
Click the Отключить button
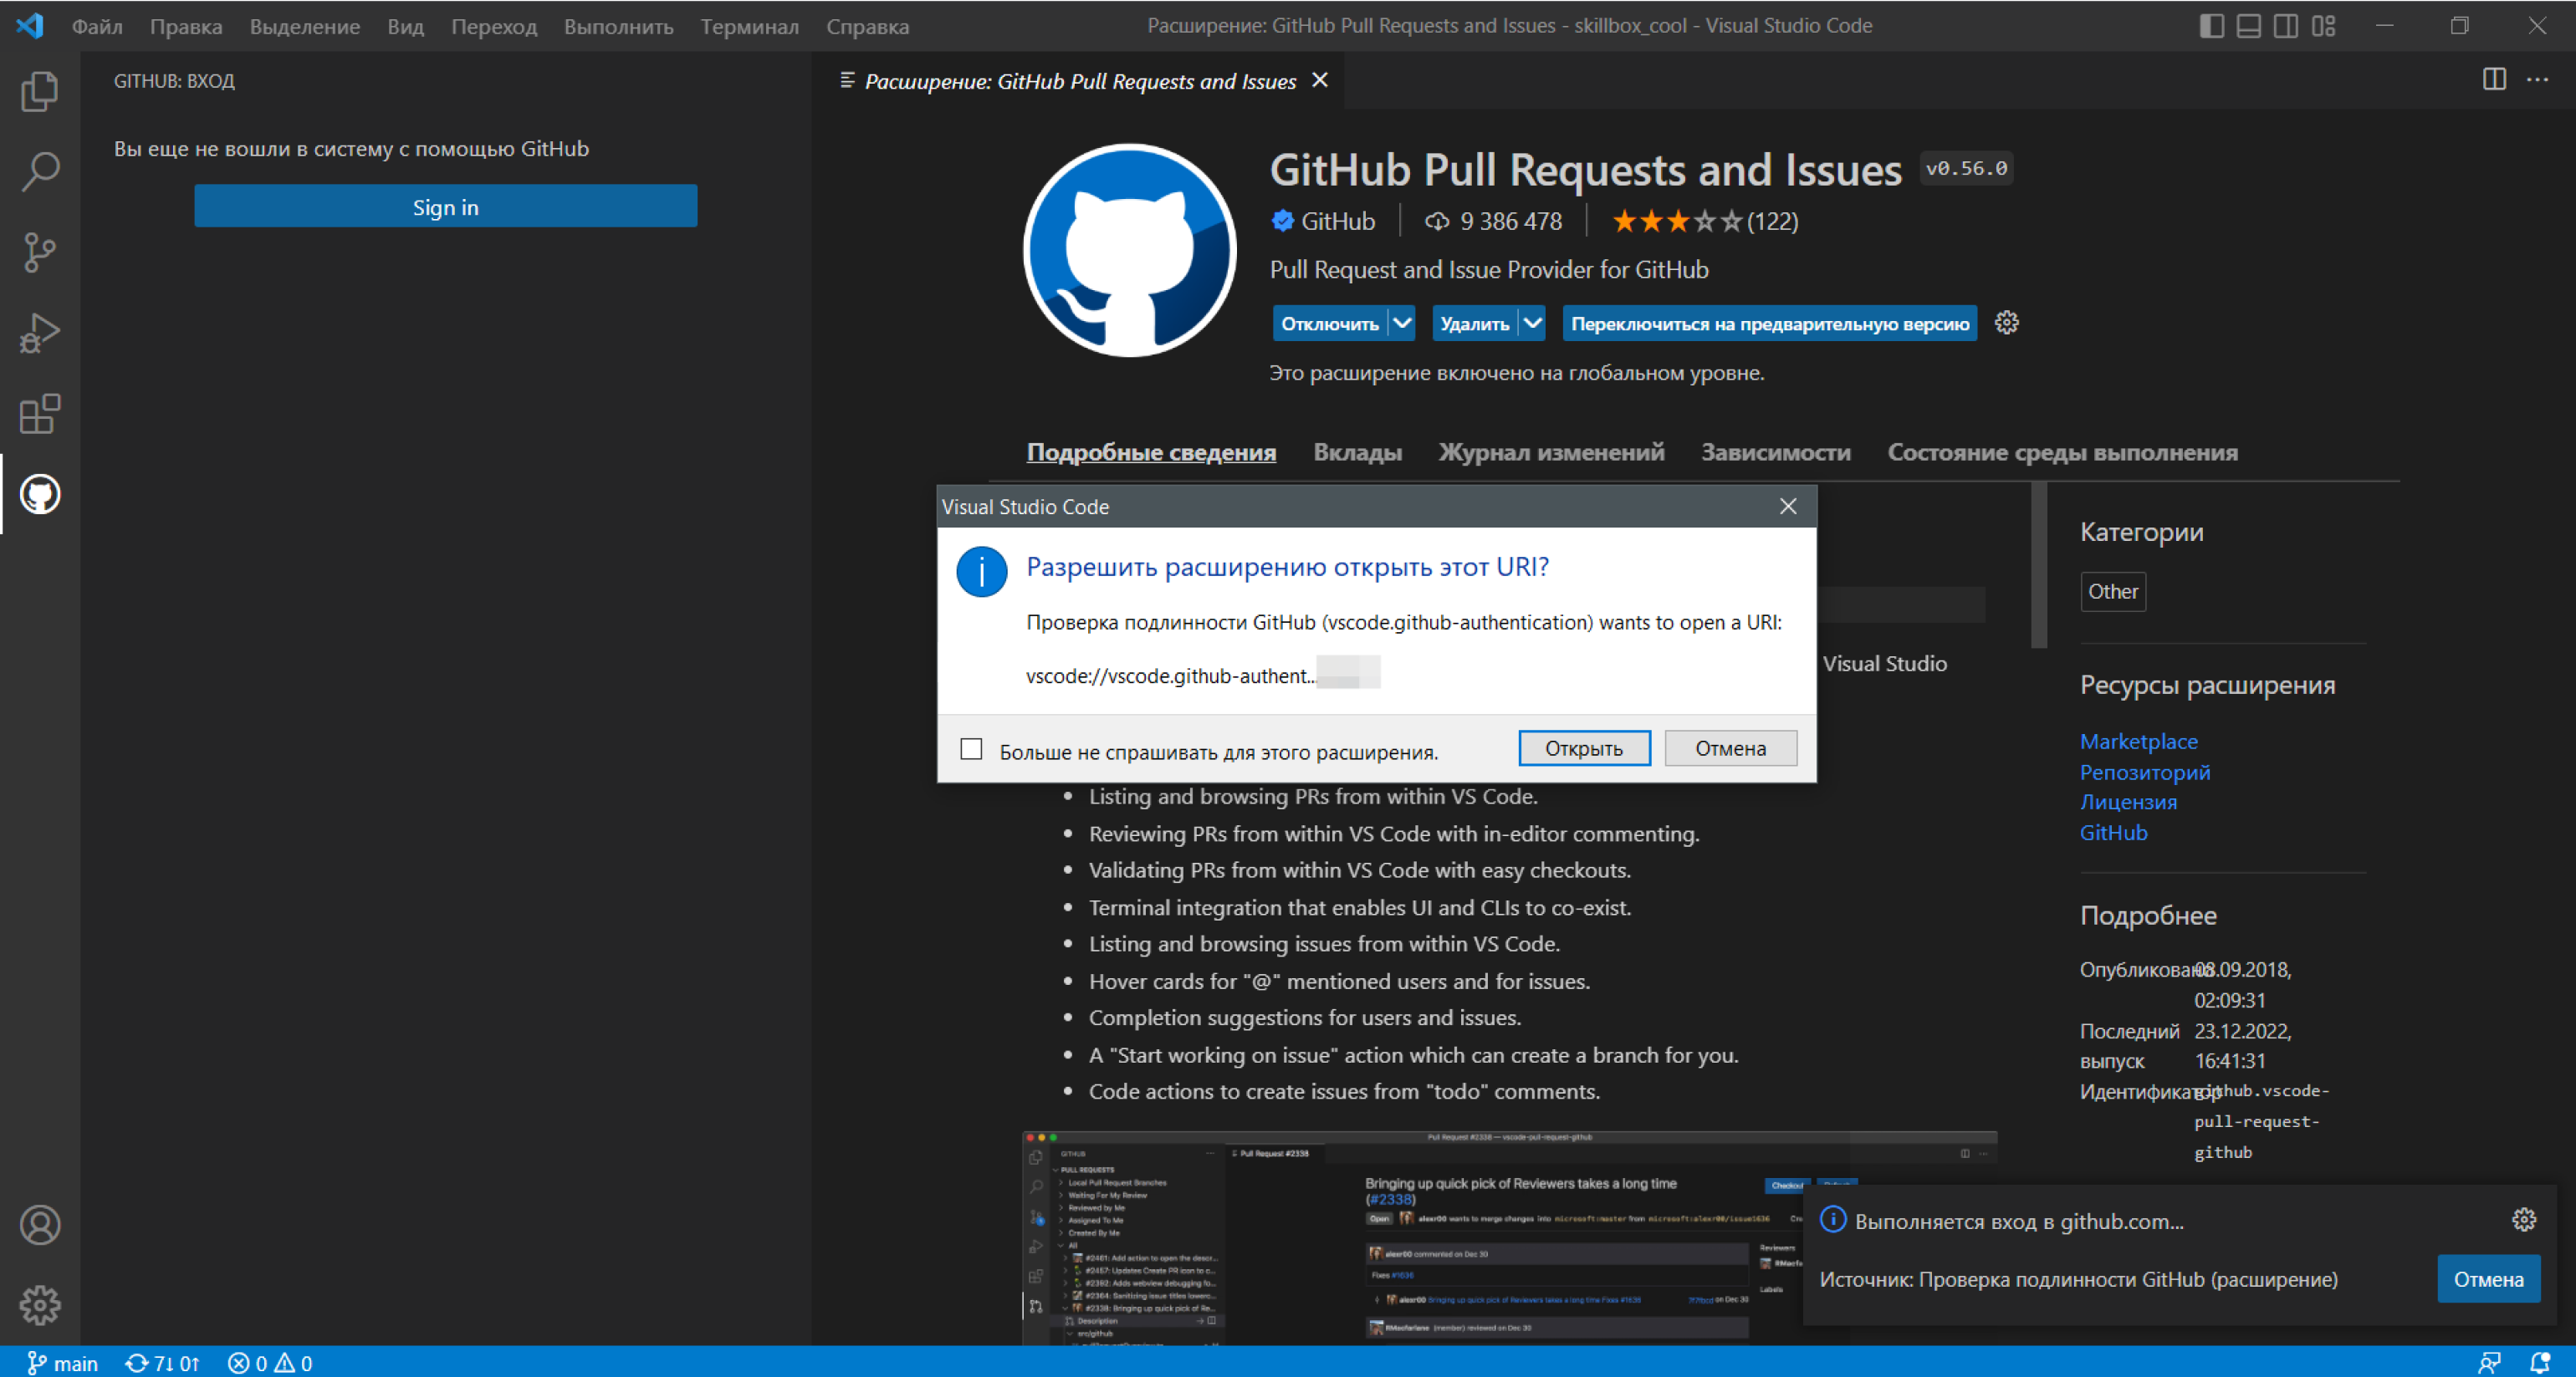click(x=1330, y=323)
